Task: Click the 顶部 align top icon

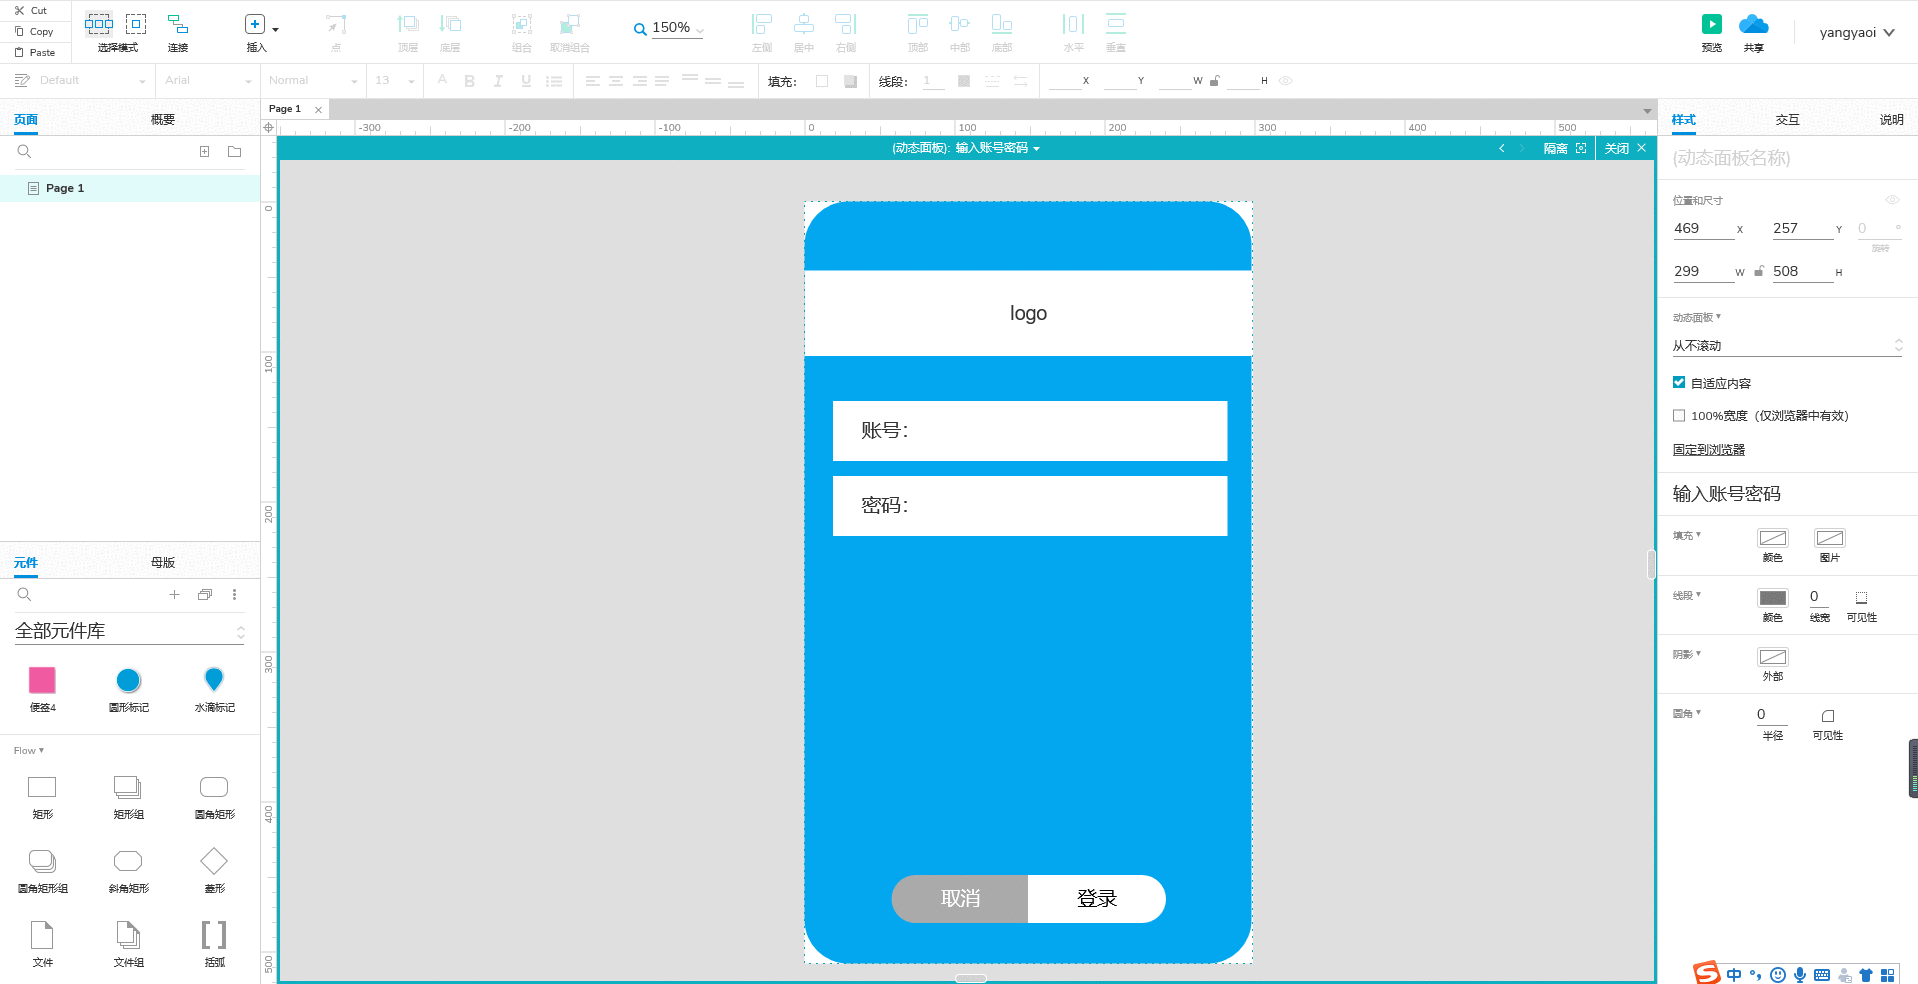Action: coord(918,23)
